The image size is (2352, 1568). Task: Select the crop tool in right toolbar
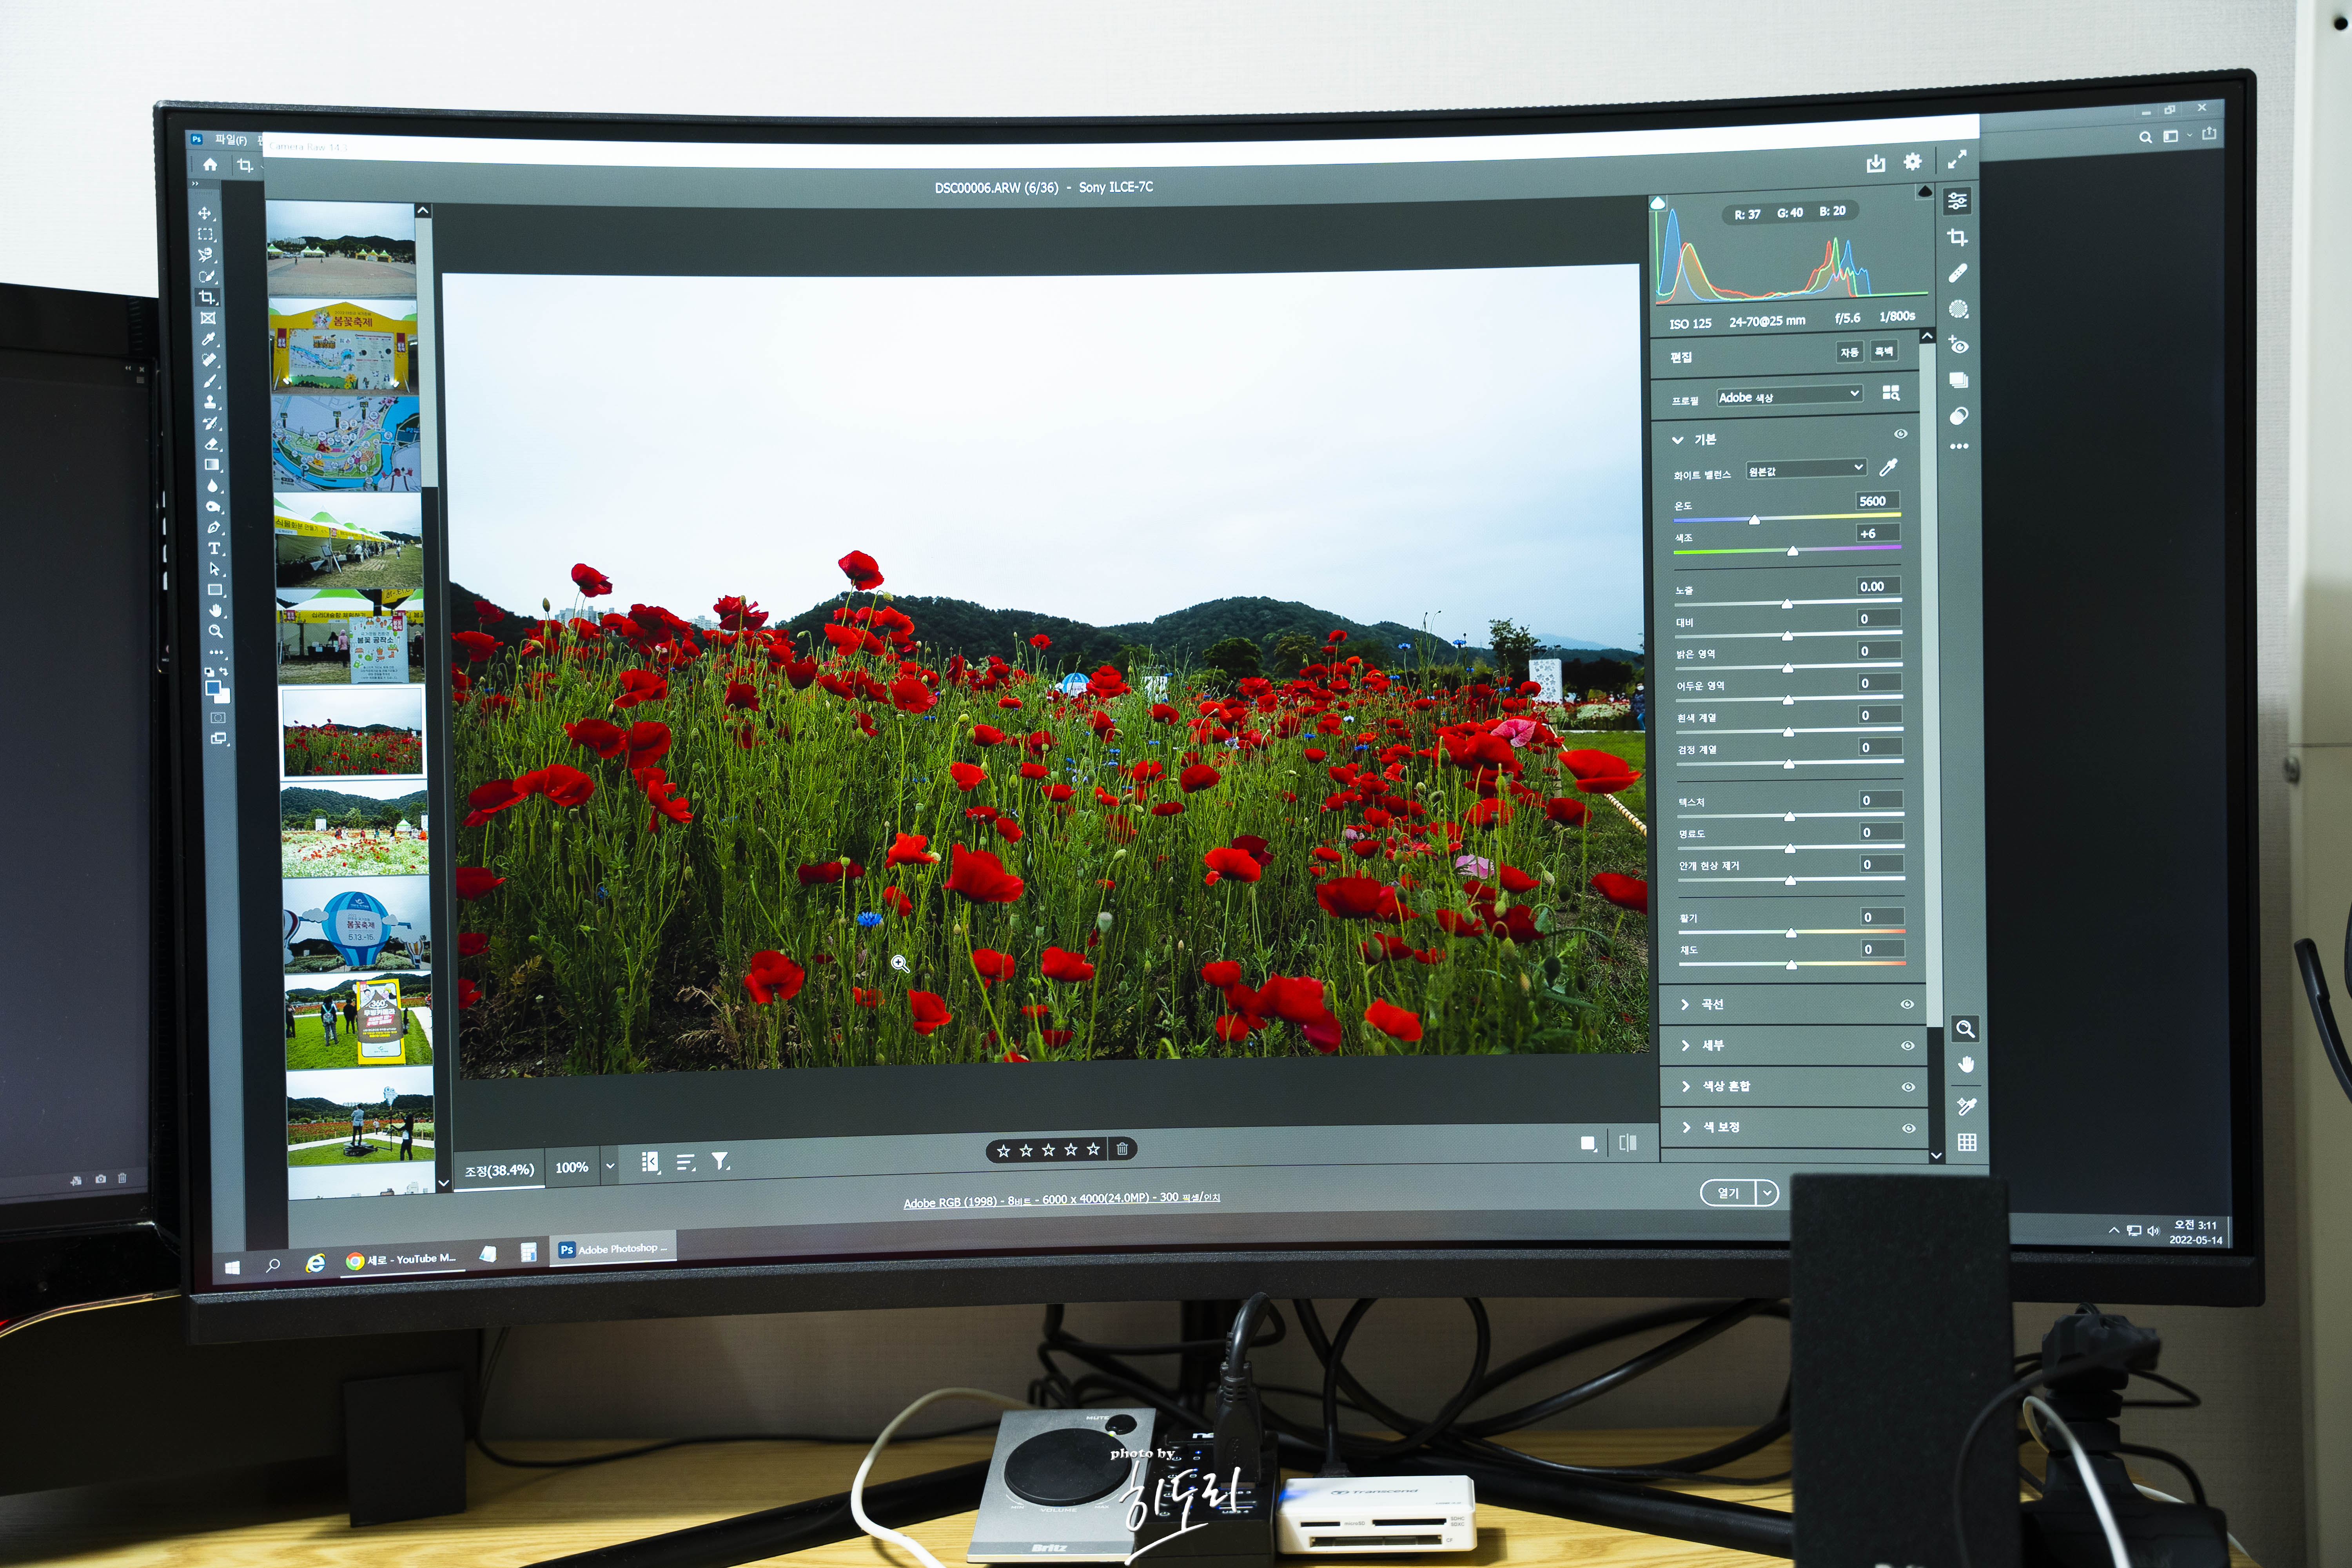(1957, 237)
